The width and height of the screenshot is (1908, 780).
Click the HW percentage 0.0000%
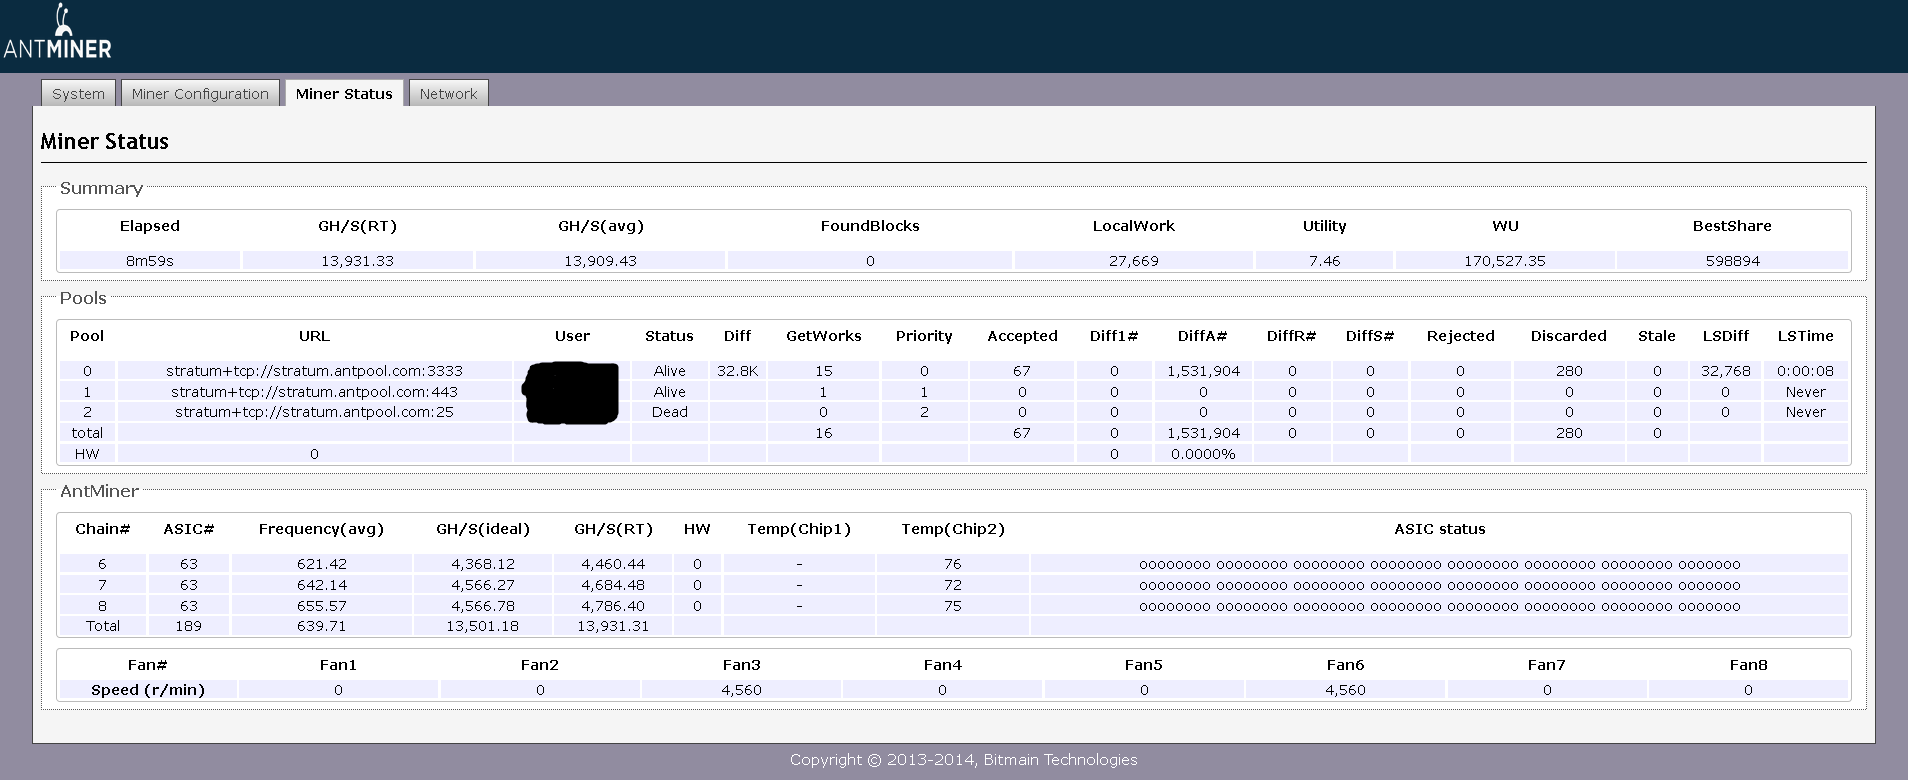click(x=1203, y=454)
